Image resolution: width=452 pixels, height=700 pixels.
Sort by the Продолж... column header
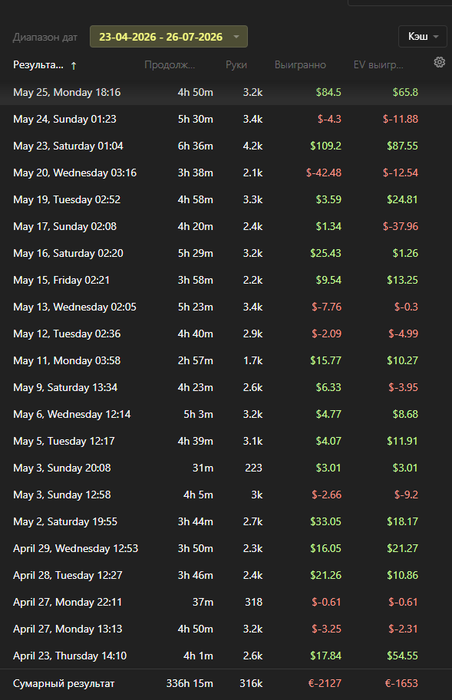(170, 65)
